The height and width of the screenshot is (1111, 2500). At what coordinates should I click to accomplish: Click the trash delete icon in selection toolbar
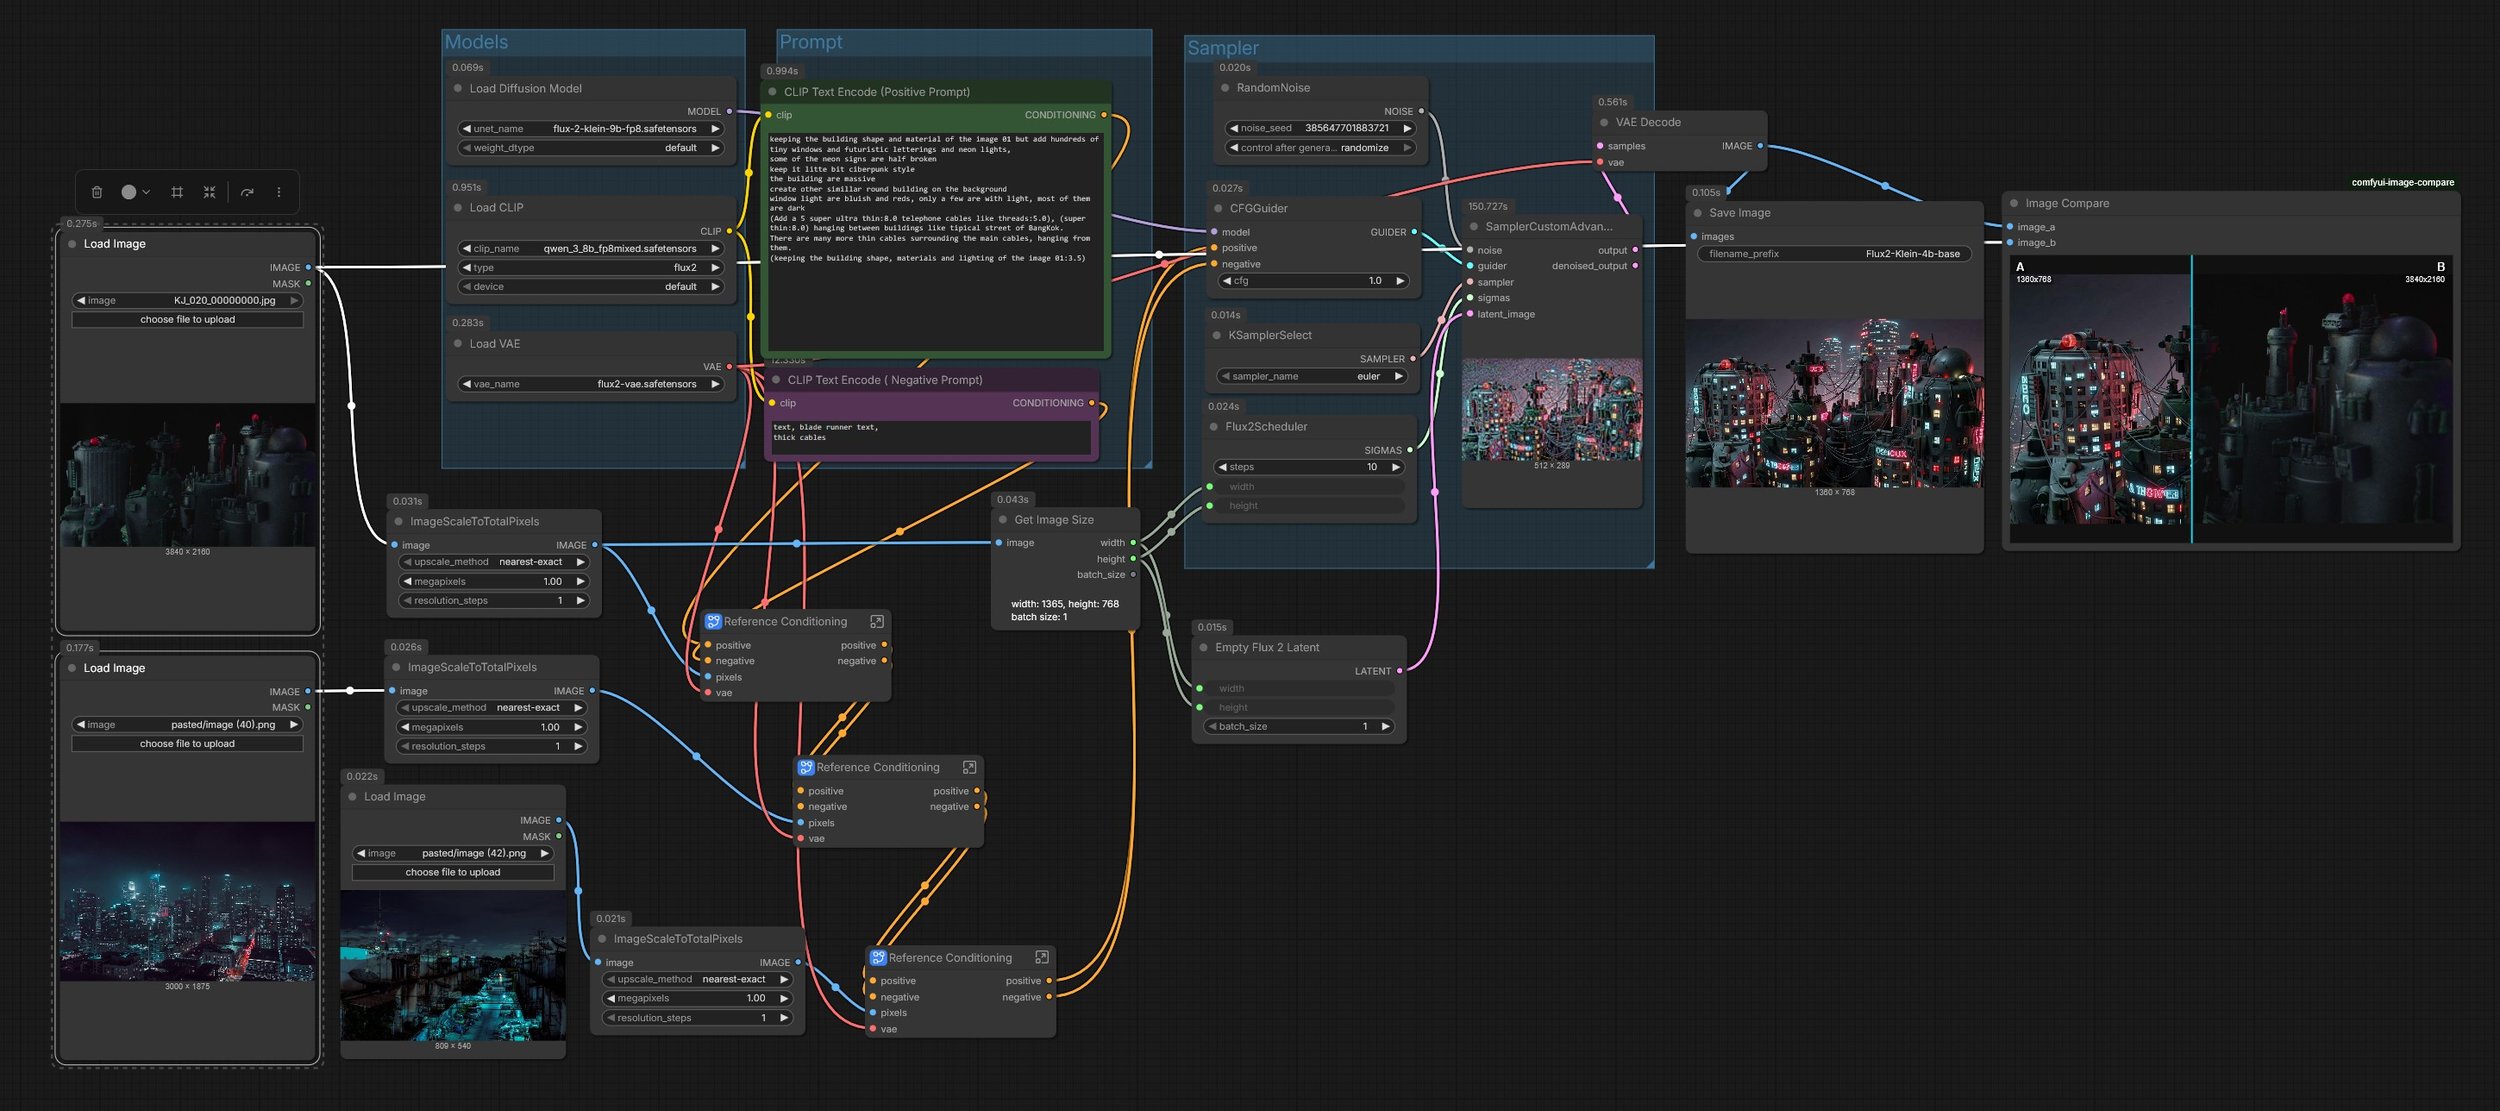coord(97,192)
